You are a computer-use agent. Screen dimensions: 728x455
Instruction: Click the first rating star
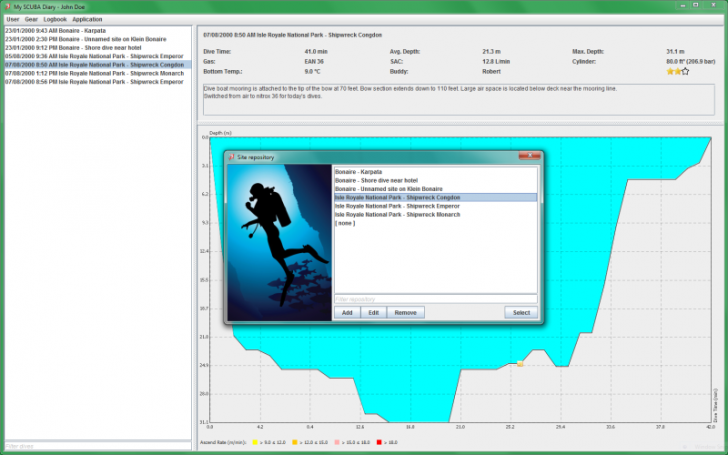(670, 72)
